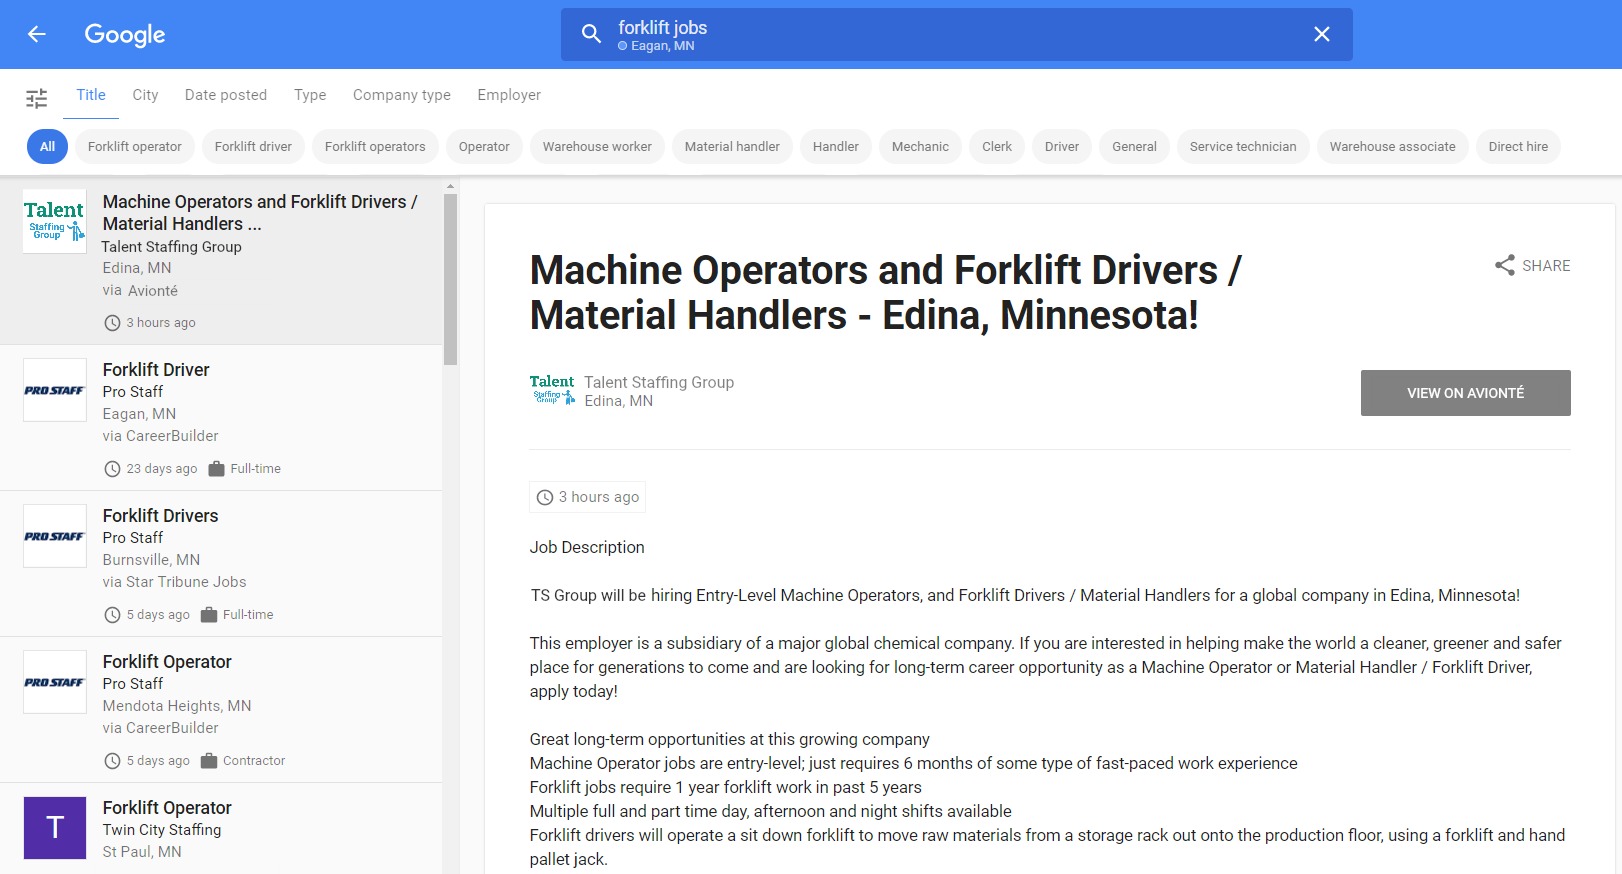
Task: Select the All filter chip
Action: [x=47, y=146]
